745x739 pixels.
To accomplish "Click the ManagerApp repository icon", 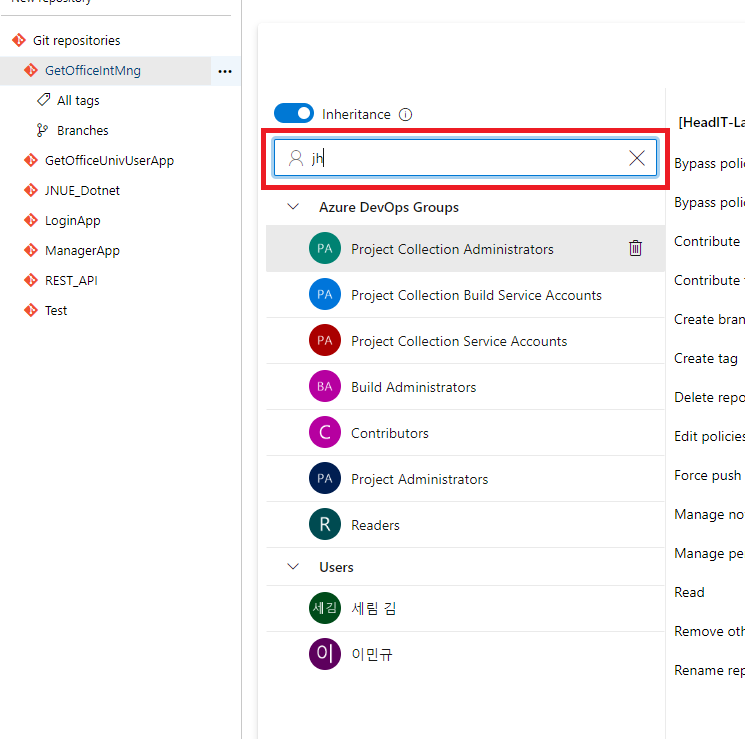I will 31,250.
